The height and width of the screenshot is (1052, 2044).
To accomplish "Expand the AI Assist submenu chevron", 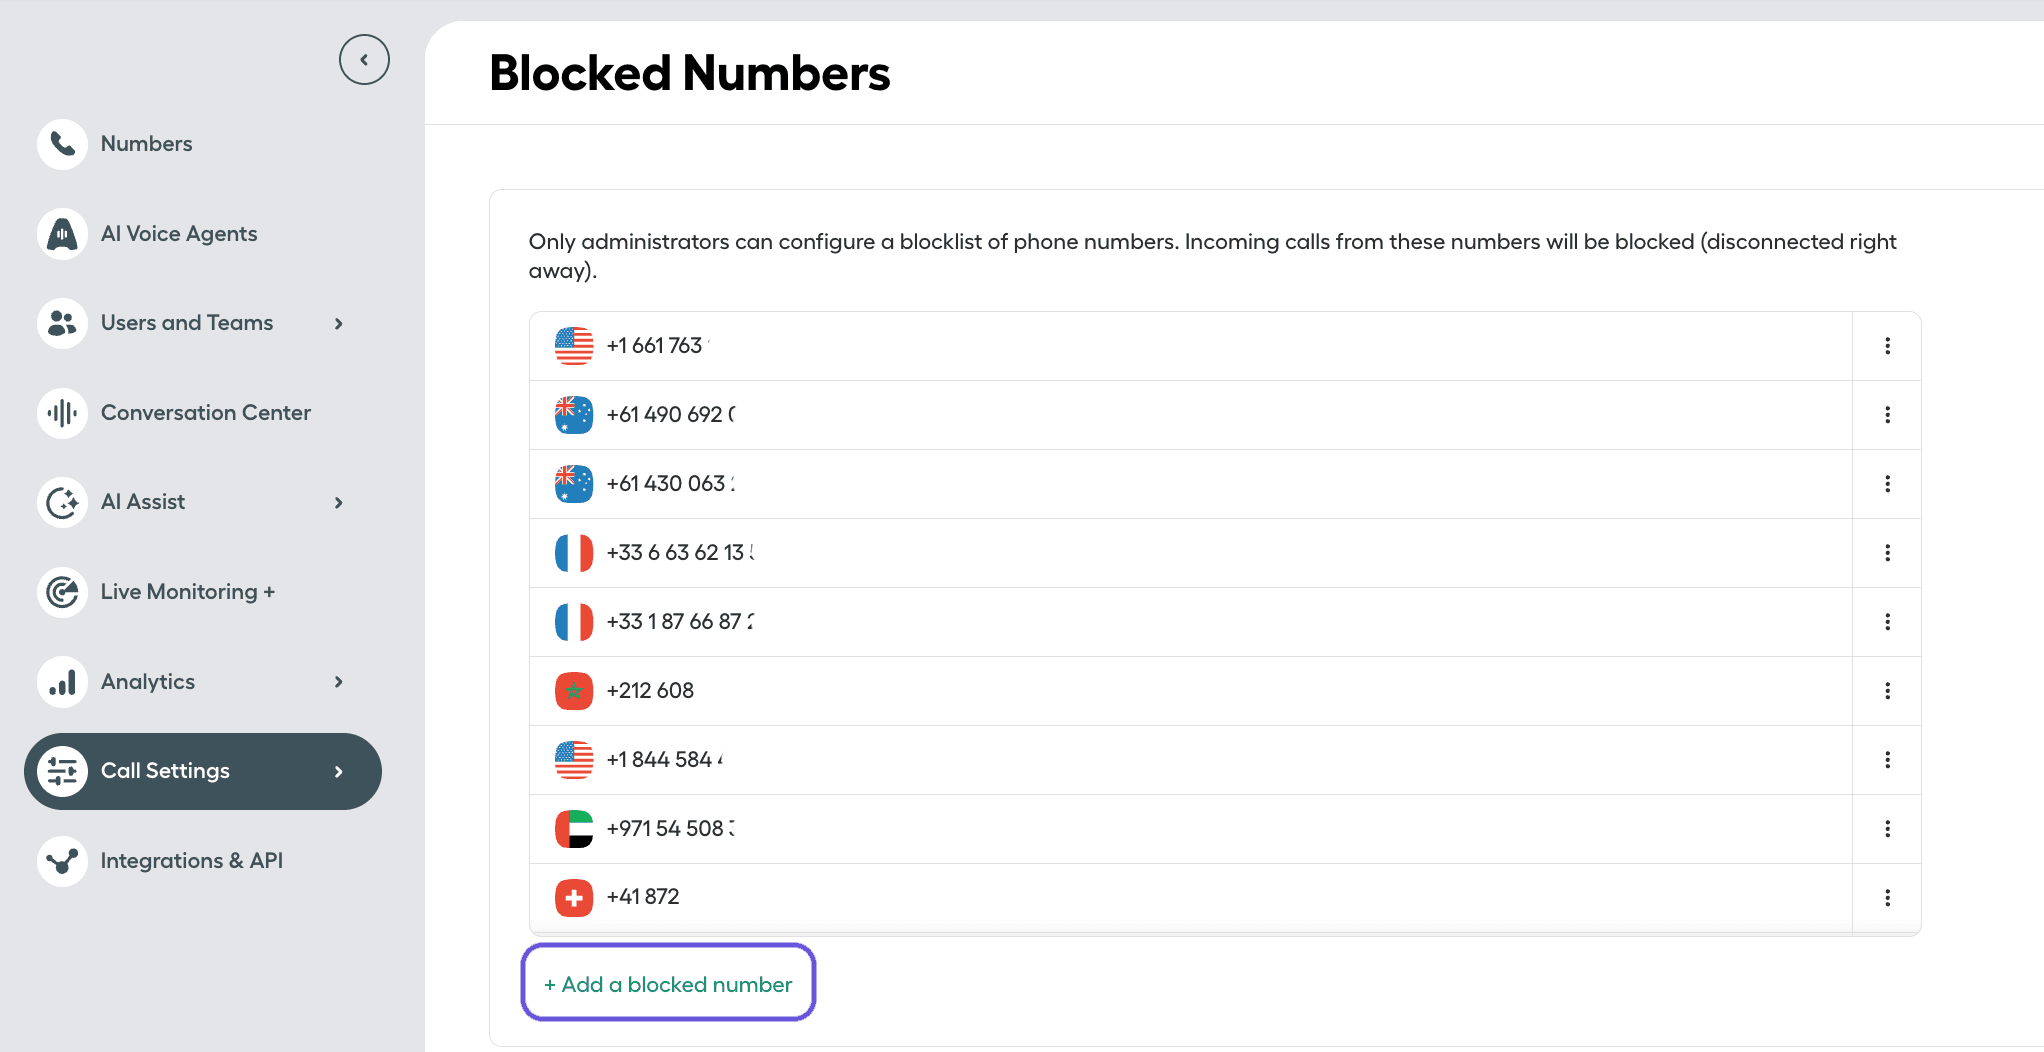I will tap(338, 502).
